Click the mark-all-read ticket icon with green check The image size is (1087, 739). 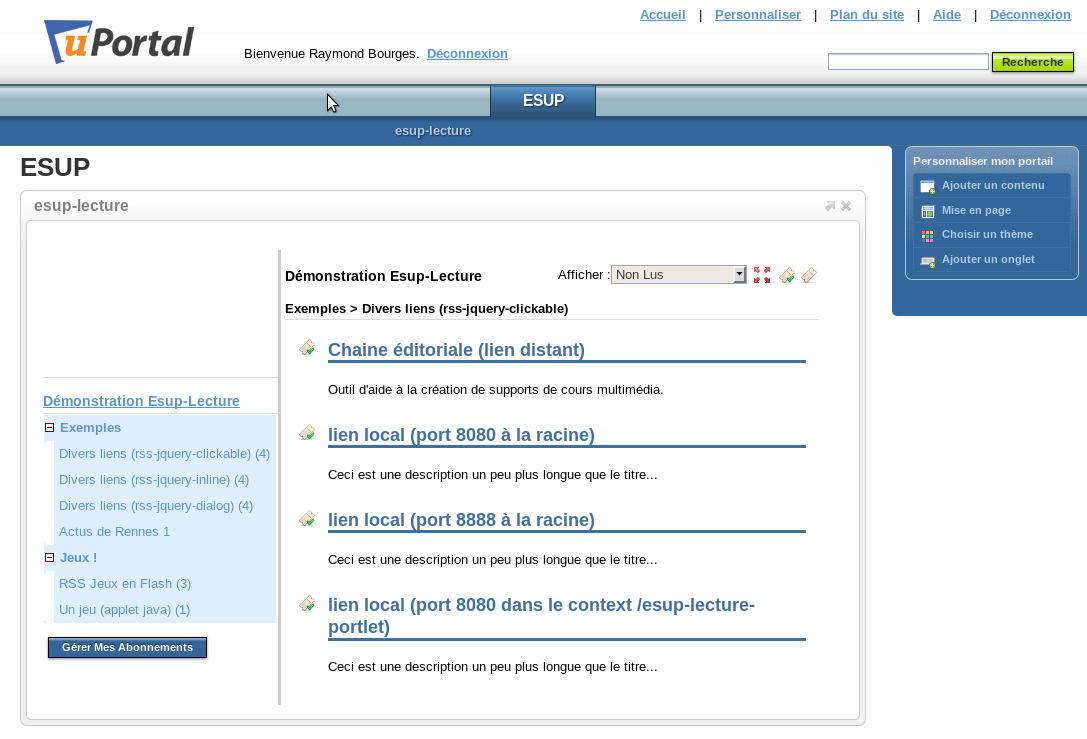click(787, 275)
